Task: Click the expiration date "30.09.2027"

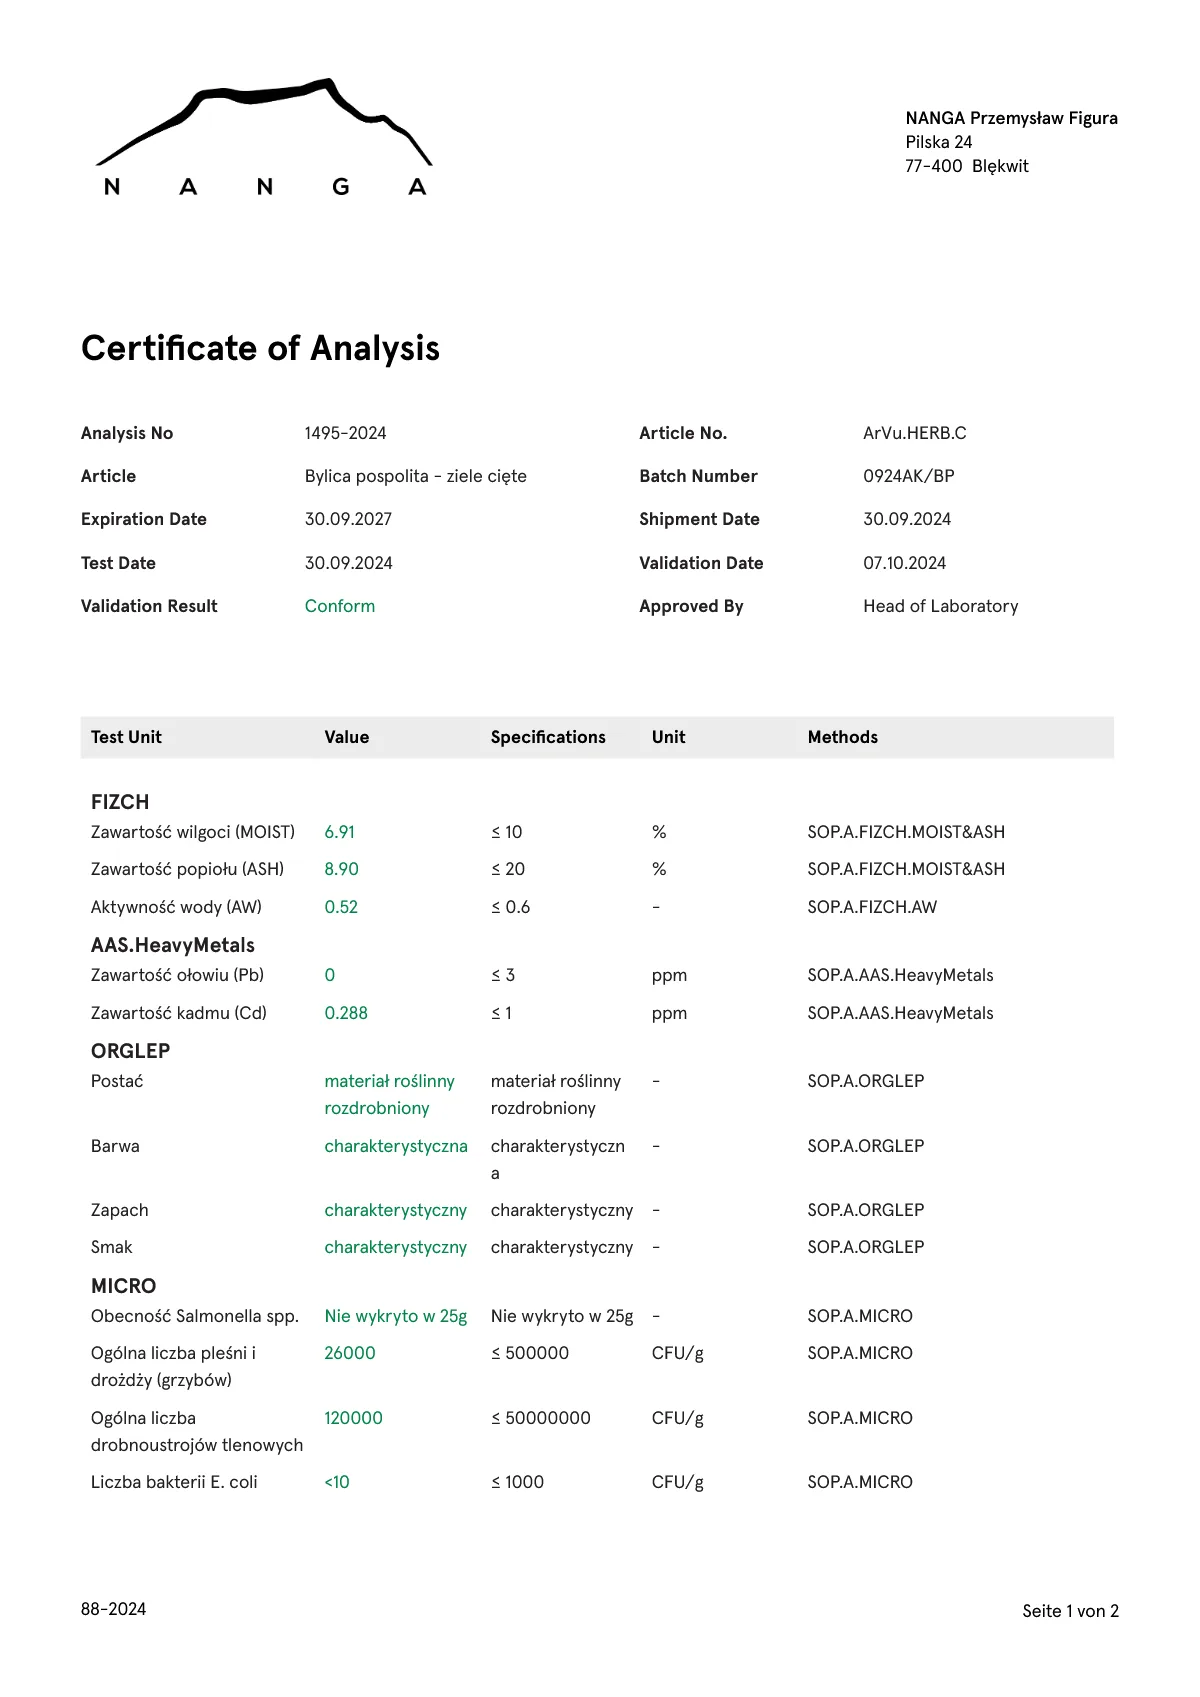Action: 348,519
